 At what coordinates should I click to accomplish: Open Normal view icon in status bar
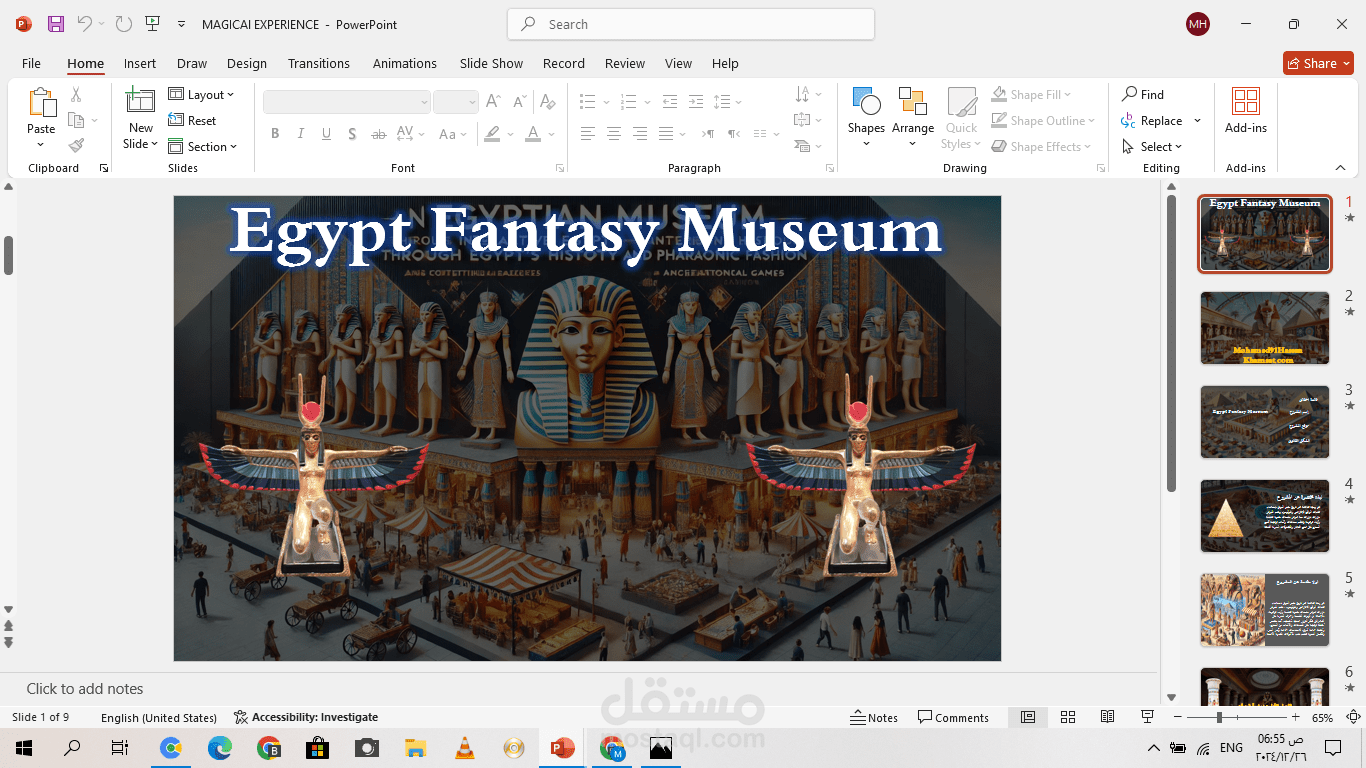pos(1028,717)
